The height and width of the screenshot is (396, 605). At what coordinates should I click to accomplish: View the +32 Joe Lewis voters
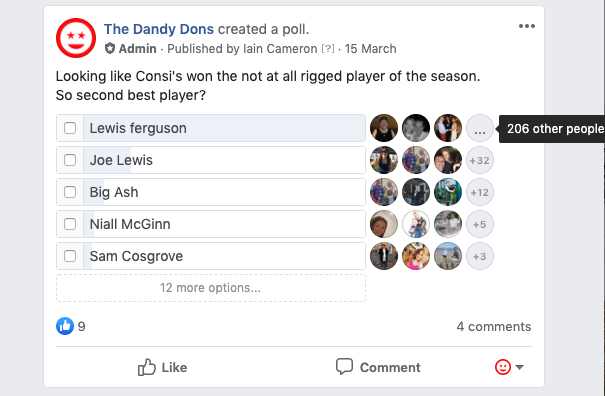click(x=480, y=160)
